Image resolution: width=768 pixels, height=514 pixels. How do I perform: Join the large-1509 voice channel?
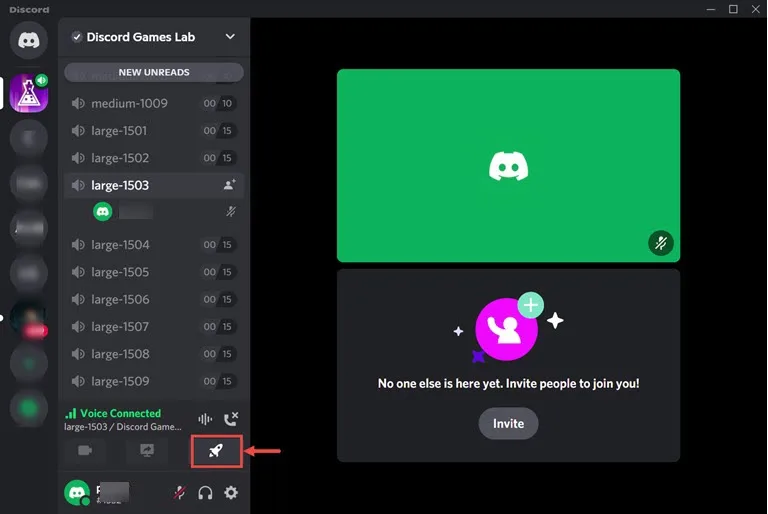(x=154, y=381)
